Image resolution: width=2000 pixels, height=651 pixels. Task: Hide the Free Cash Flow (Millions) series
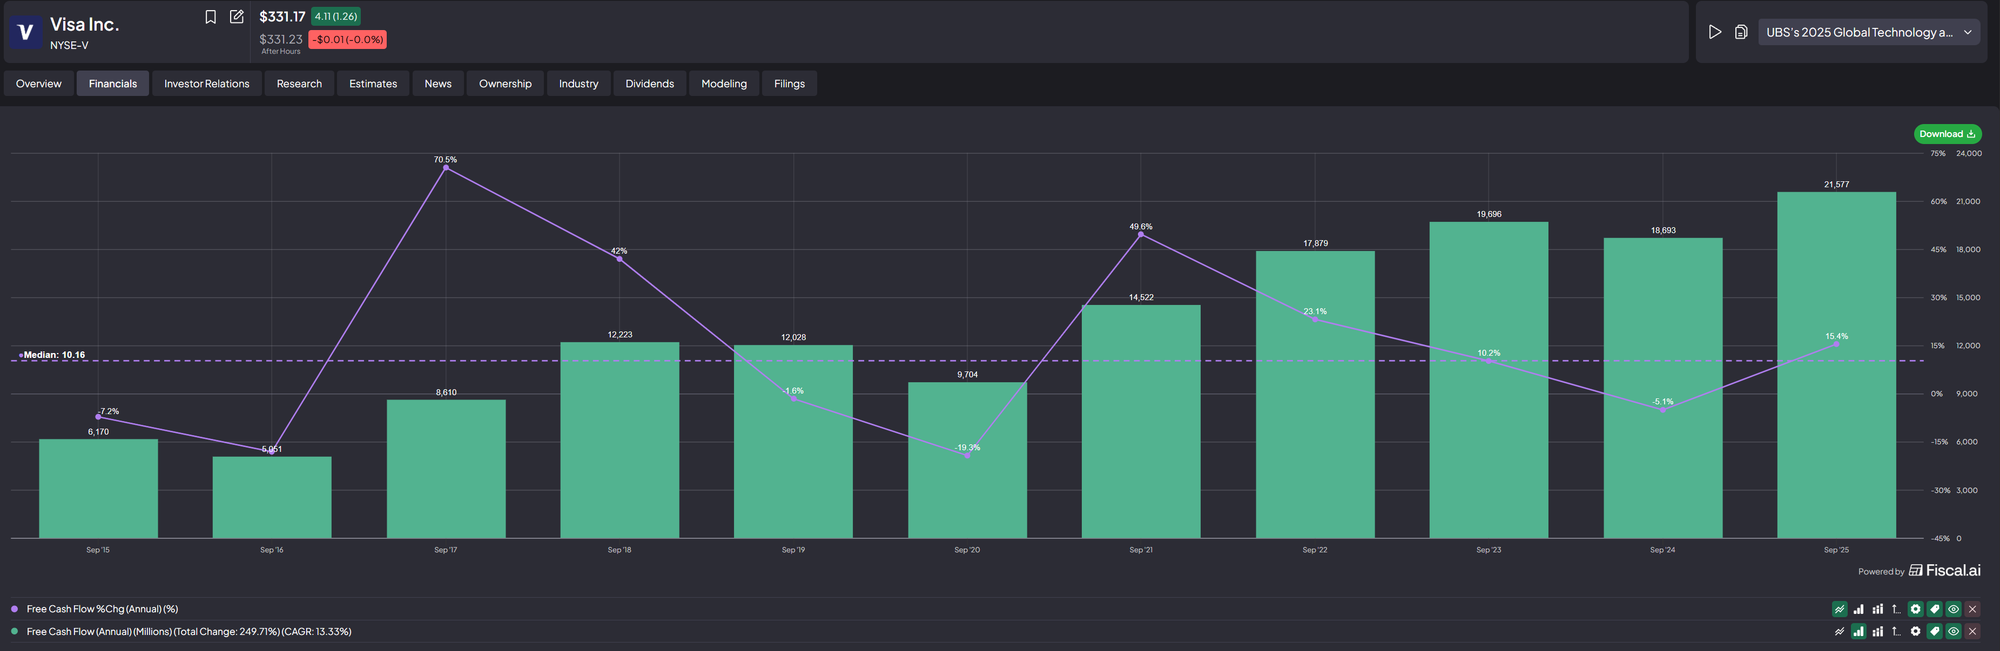pos(1953,632)
